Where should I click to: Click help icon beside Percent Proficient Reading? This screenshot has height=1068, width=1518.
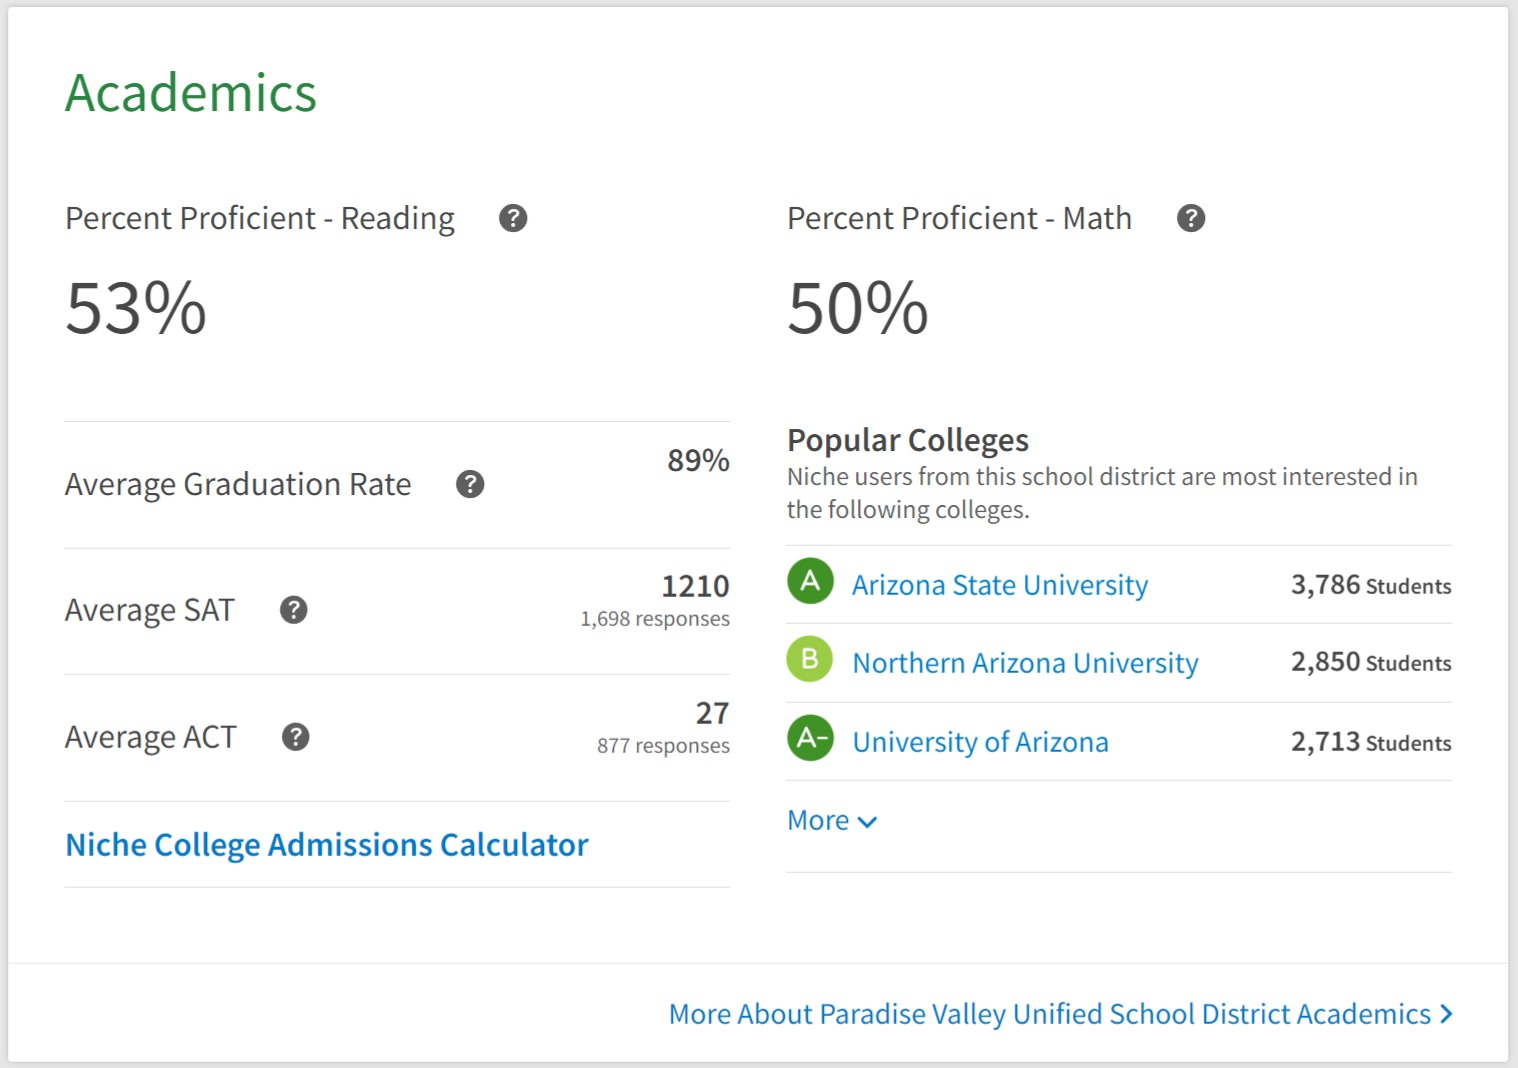[513, 218]
